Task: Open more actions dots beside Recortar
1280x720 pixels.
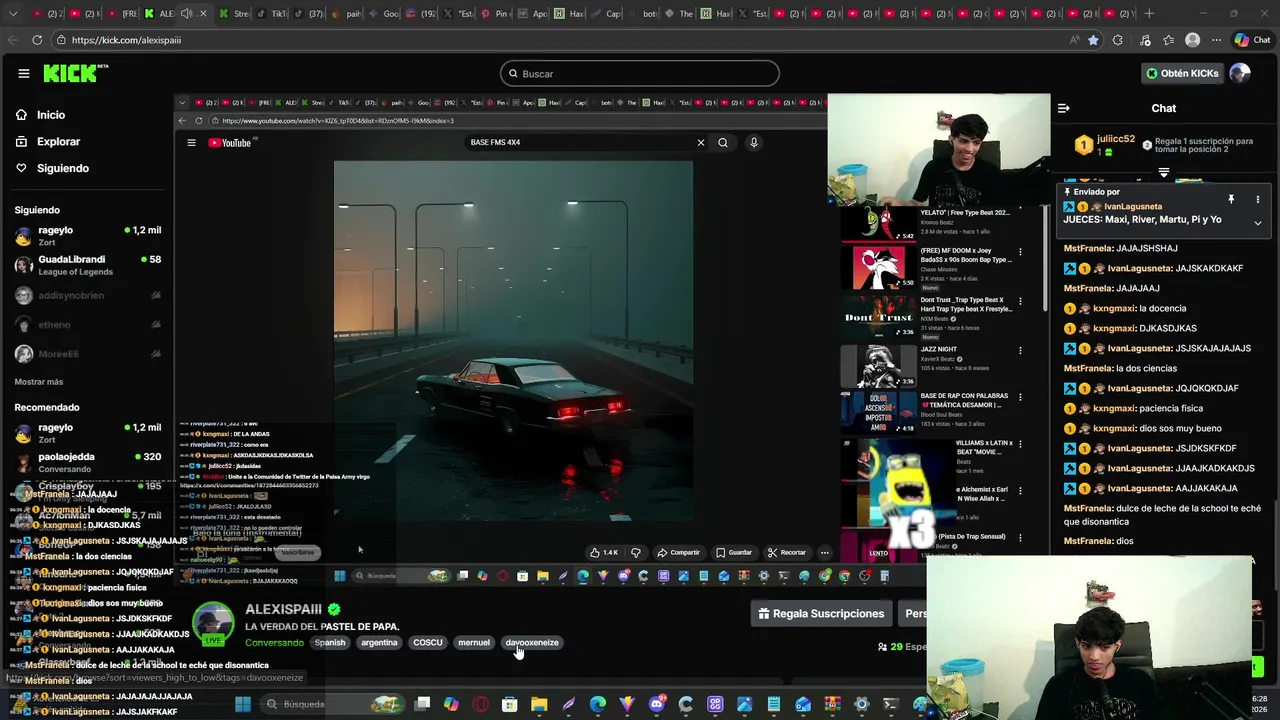Action: point(824,552)
